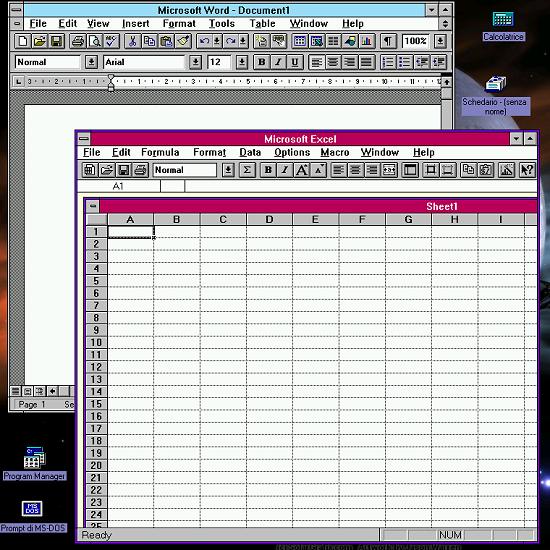Open Word's Tools menu
550x550 pixels.
(x=222, y=24)
